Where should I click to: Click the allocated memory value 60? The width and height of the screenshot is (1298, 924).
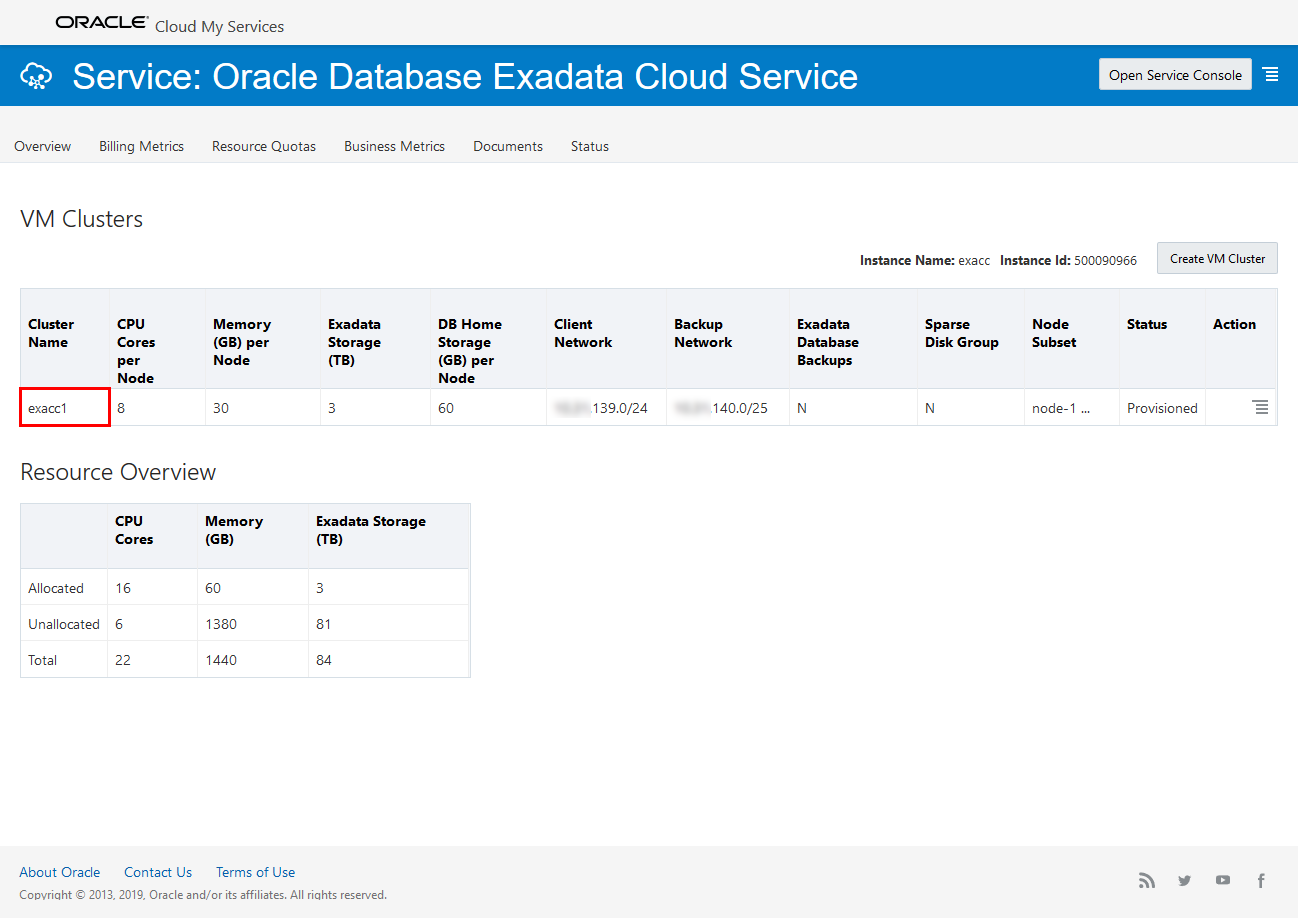coord(213,588)
